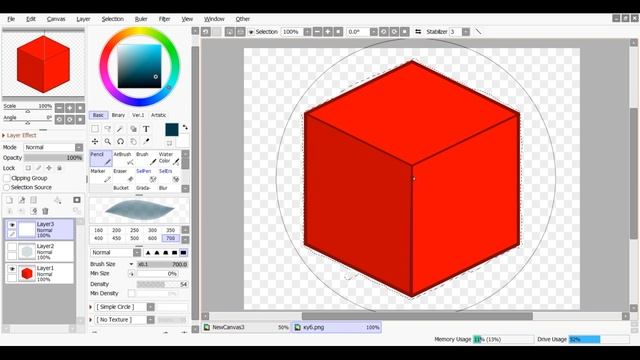Toggle lock transparent pixels for layer
This screenshot has width=640, height=360.
click(28, 168)
